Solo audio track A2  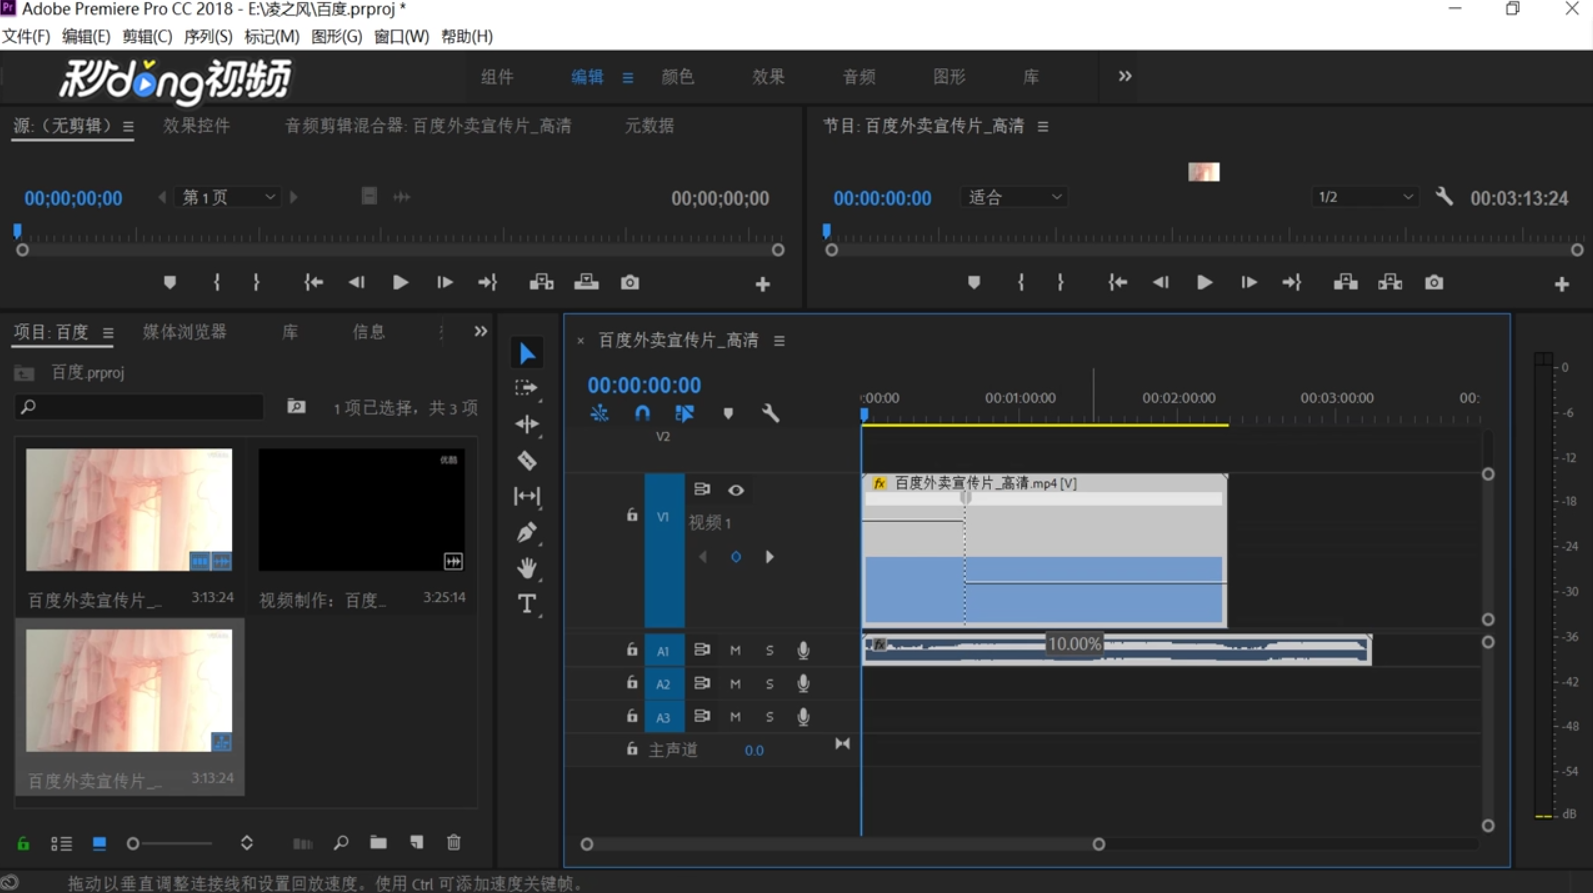tap(769, 684)
